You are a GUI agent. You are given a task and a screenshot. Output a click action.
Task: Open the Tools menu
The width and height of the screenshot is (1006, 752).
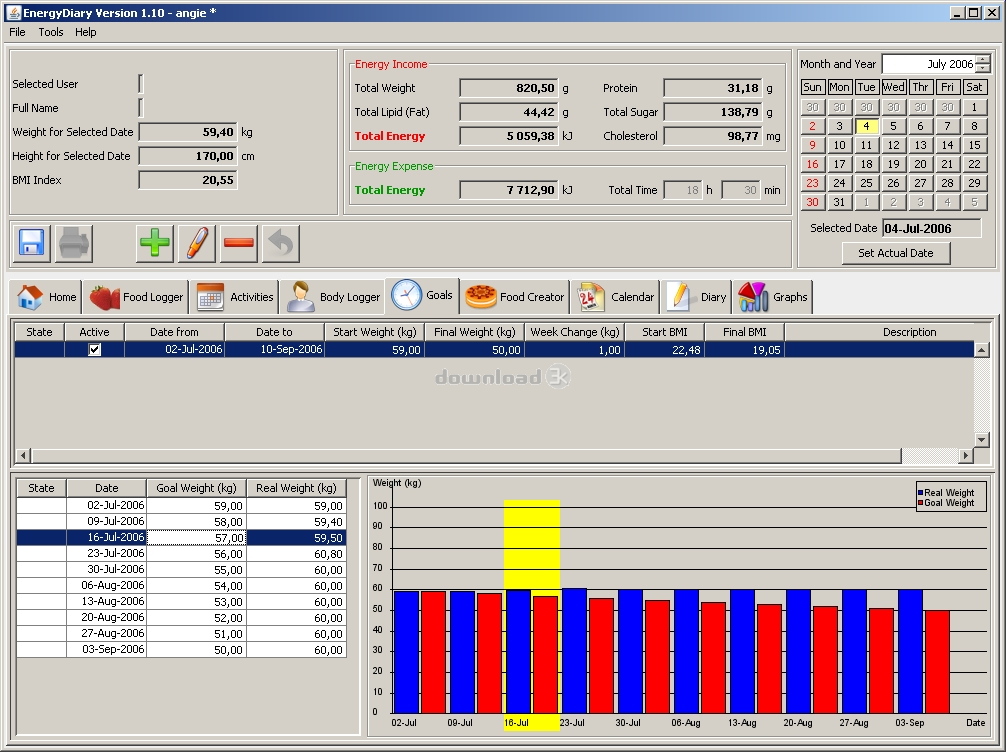51,32
